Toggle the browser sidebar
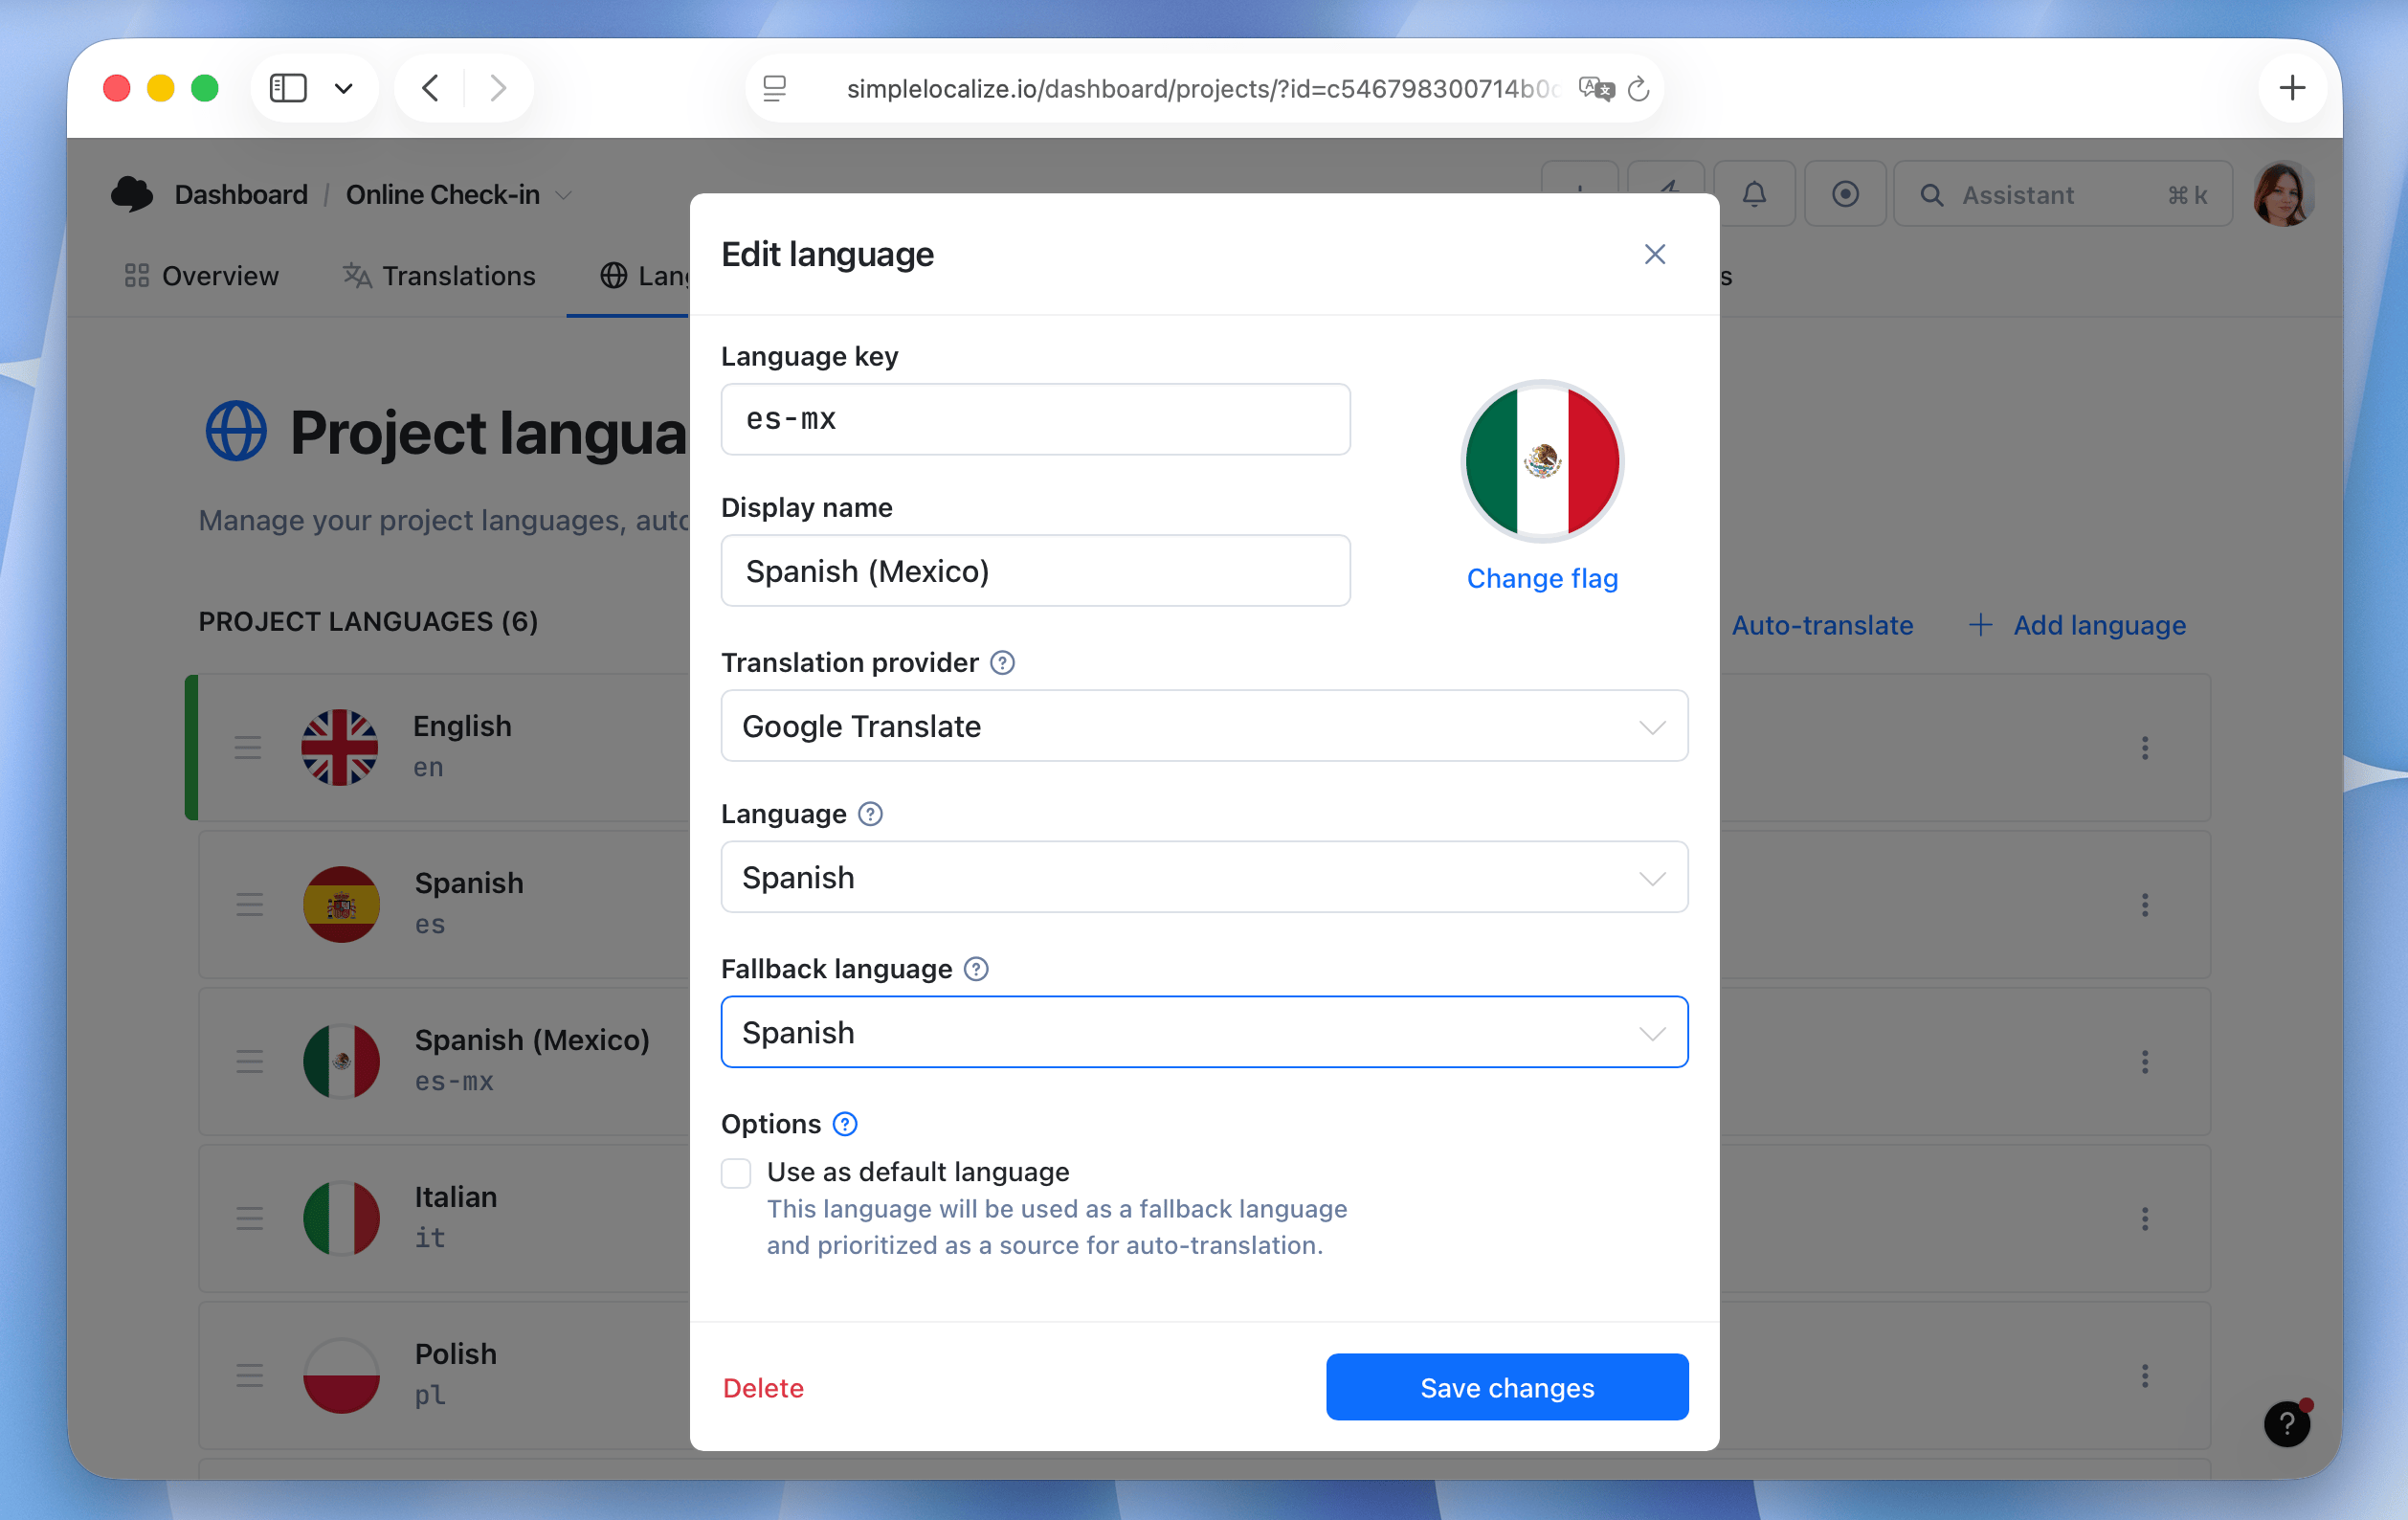 [288, 88]
